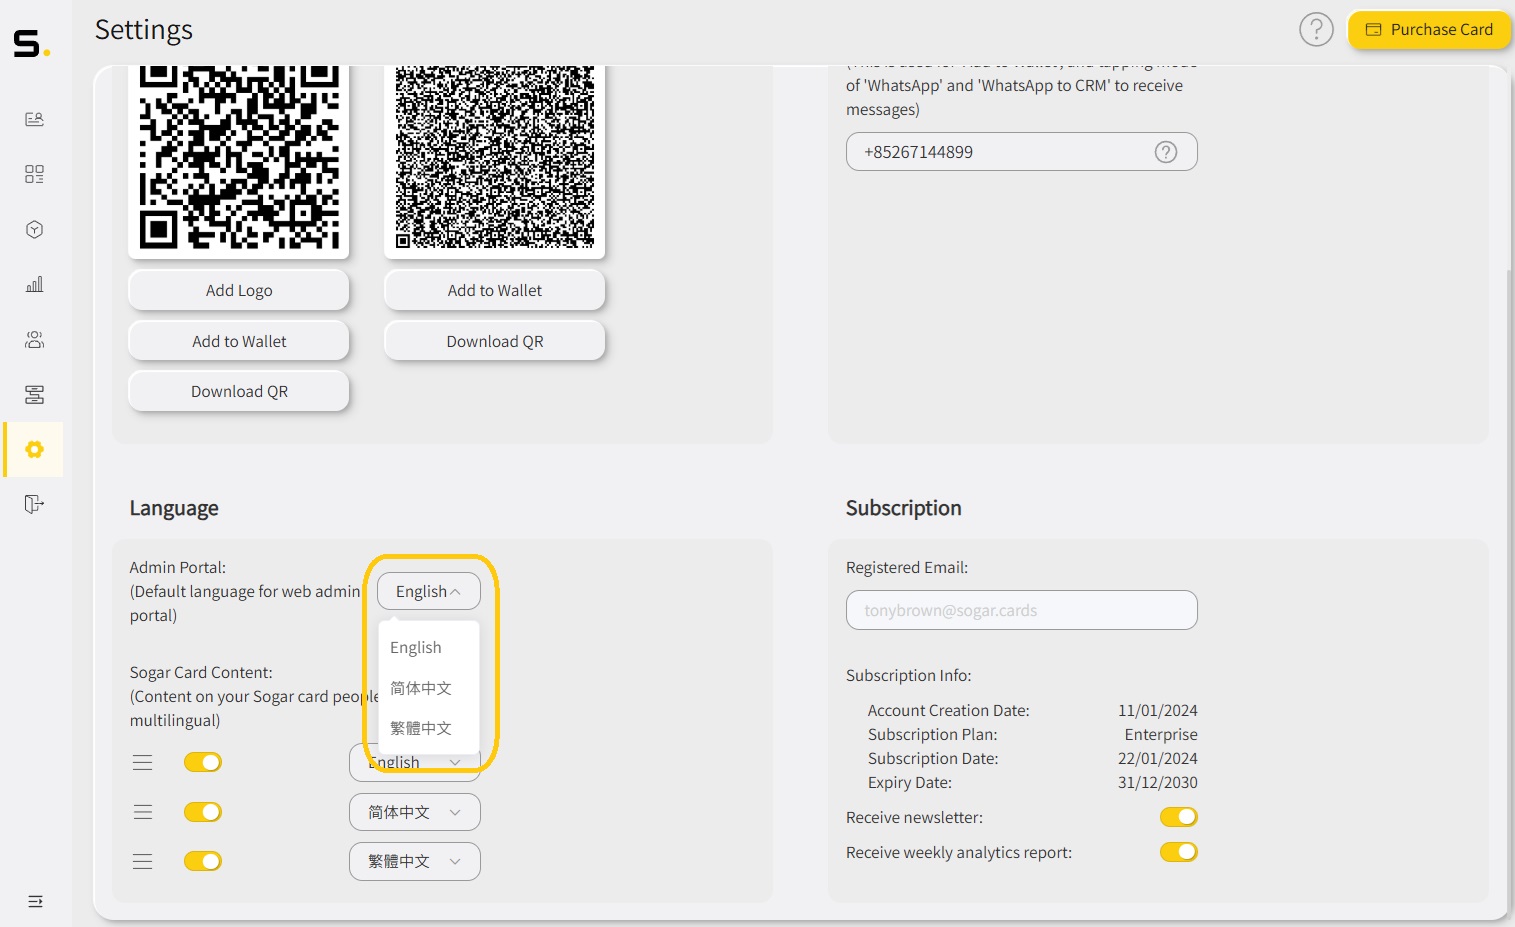The width and height of the screenshot is (1515, 927).
Task: Click the Admin Portal label
Action: 178,567
